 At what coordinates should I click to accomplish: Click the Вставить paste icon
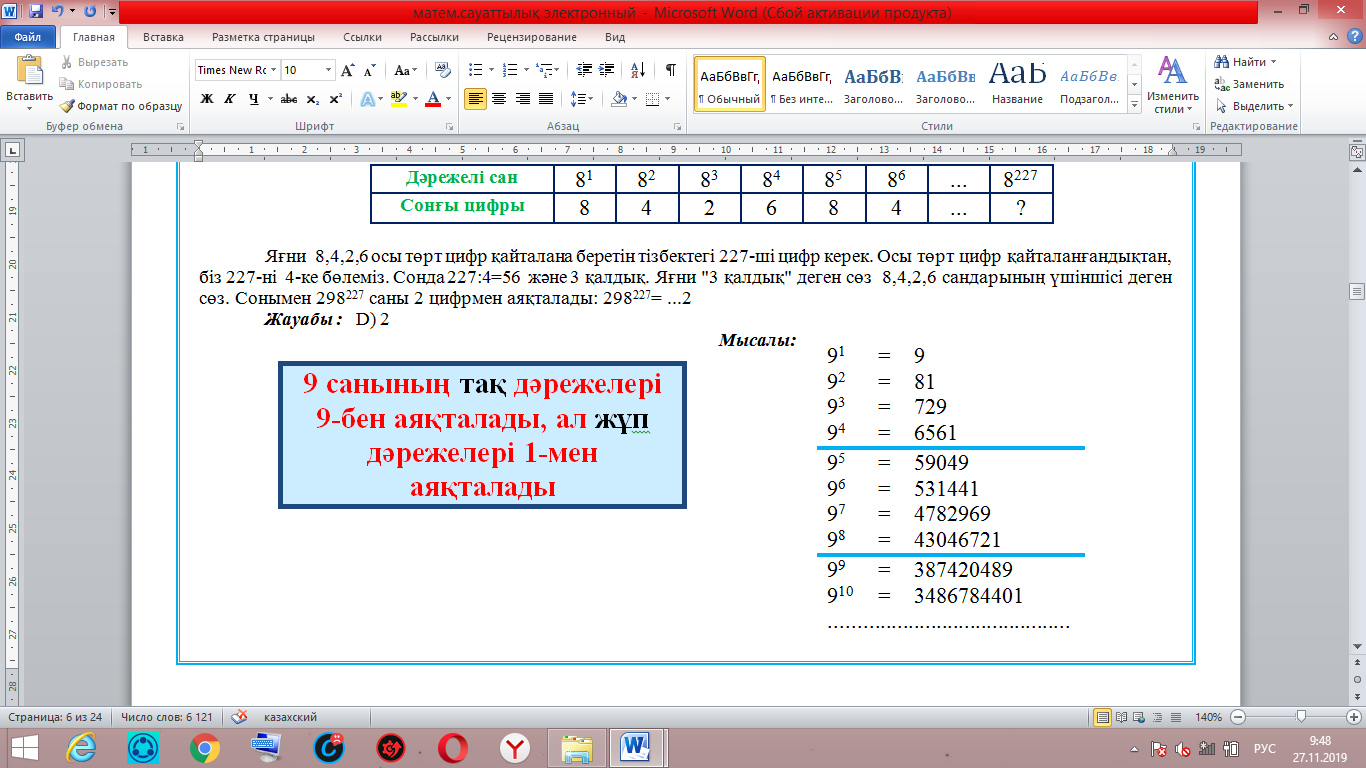click(29, 72)
